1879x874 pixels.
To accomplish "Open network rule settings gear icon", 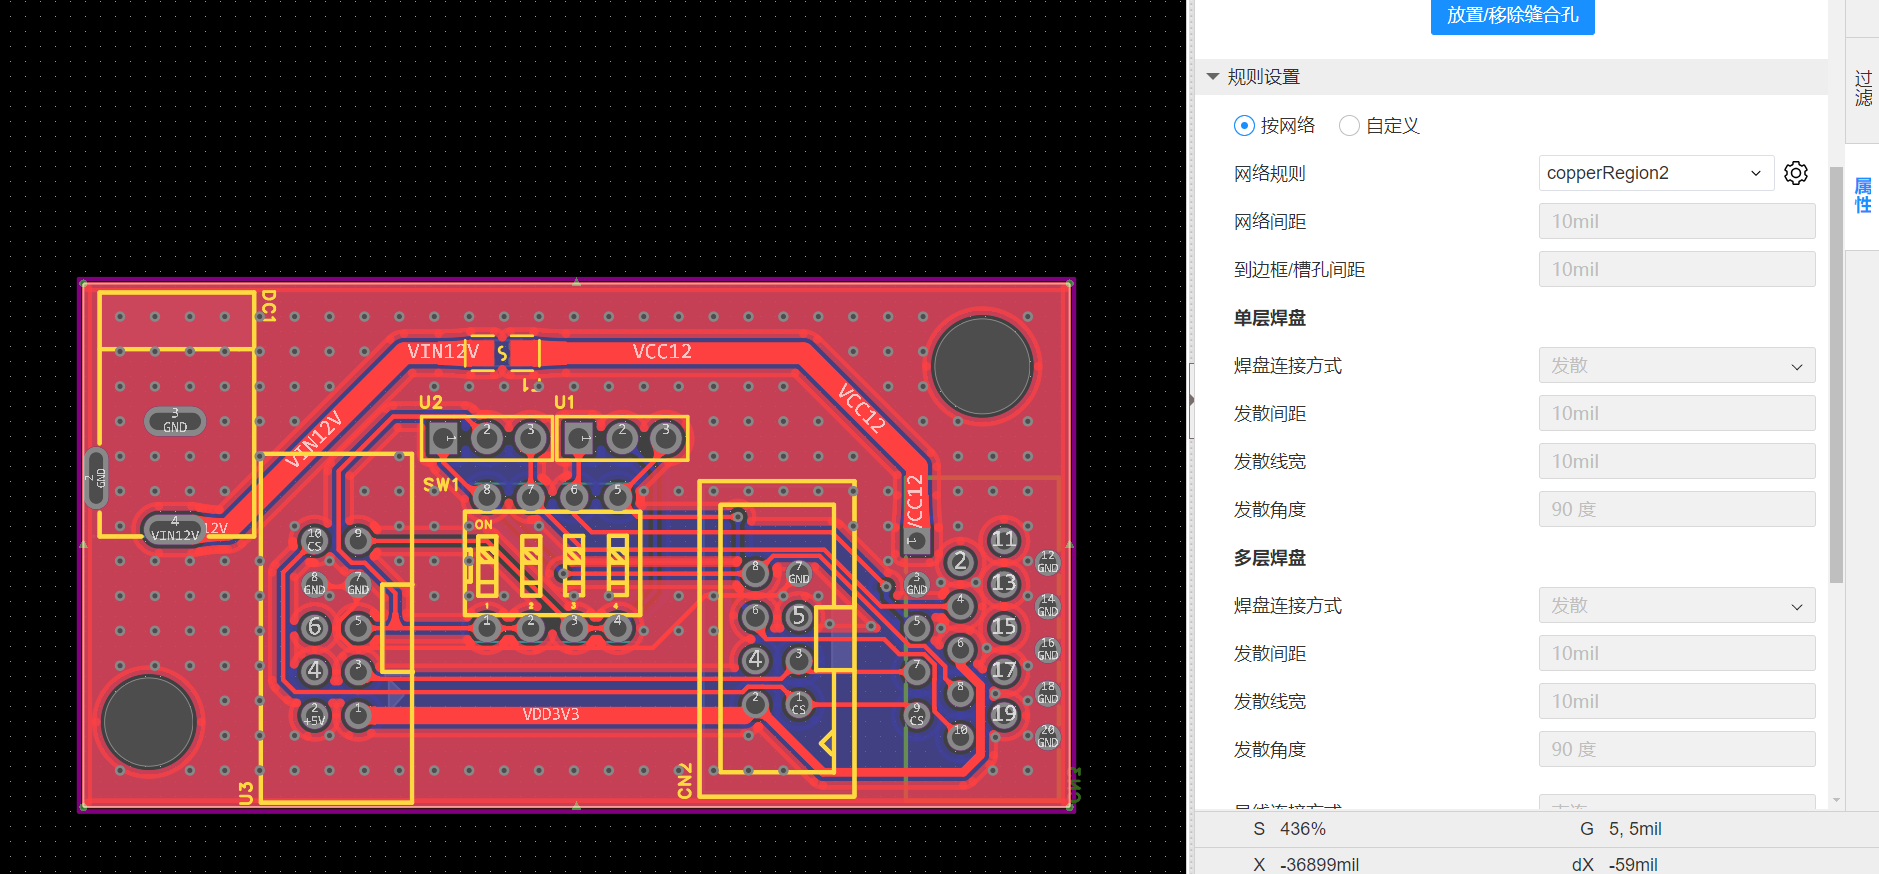I will 1795,173.
